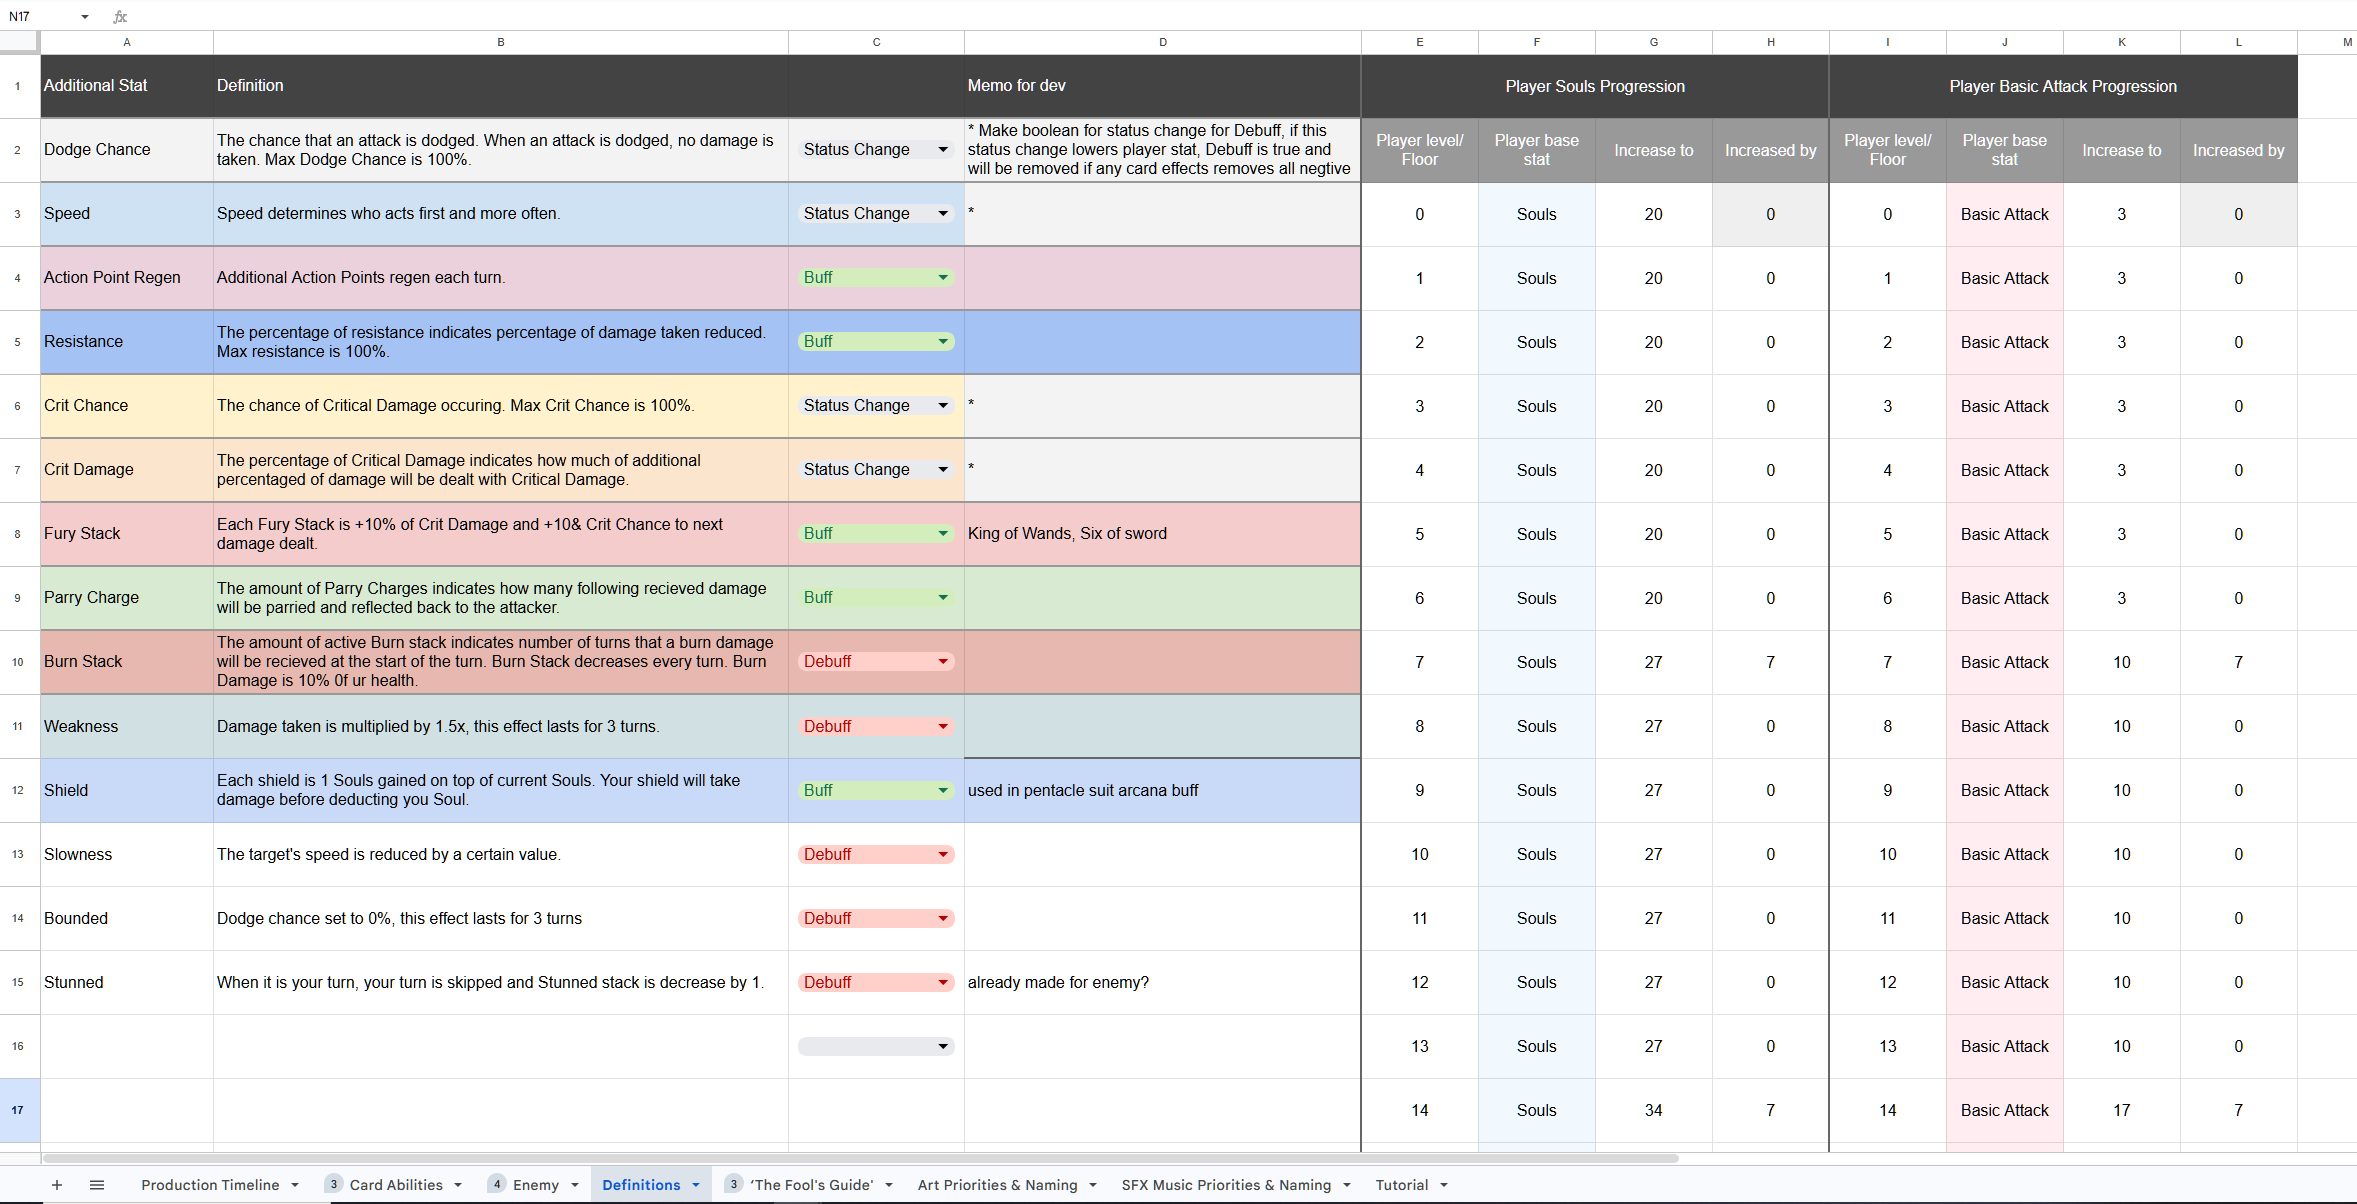
Task: Open 'The Fool's Guide' sheet tab
Action: click(x=811, y=1185)
